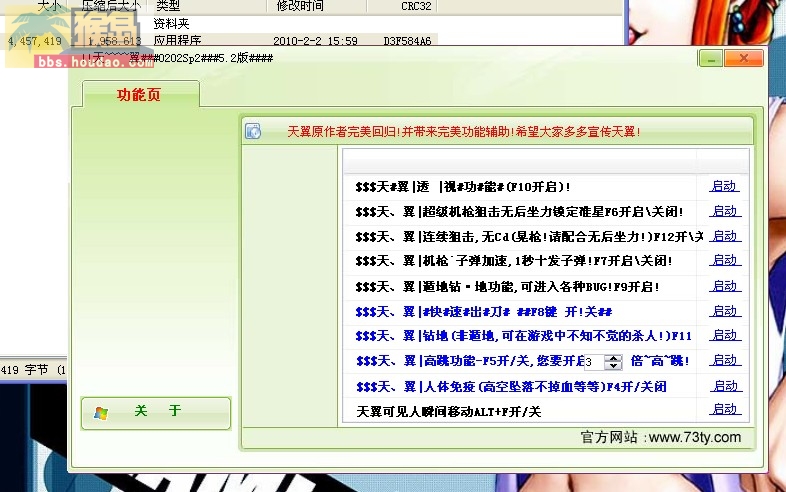The image size is (786, 492).
Task: Click the CRC32 column header in archive window
Action: click(x=416, y=6)
